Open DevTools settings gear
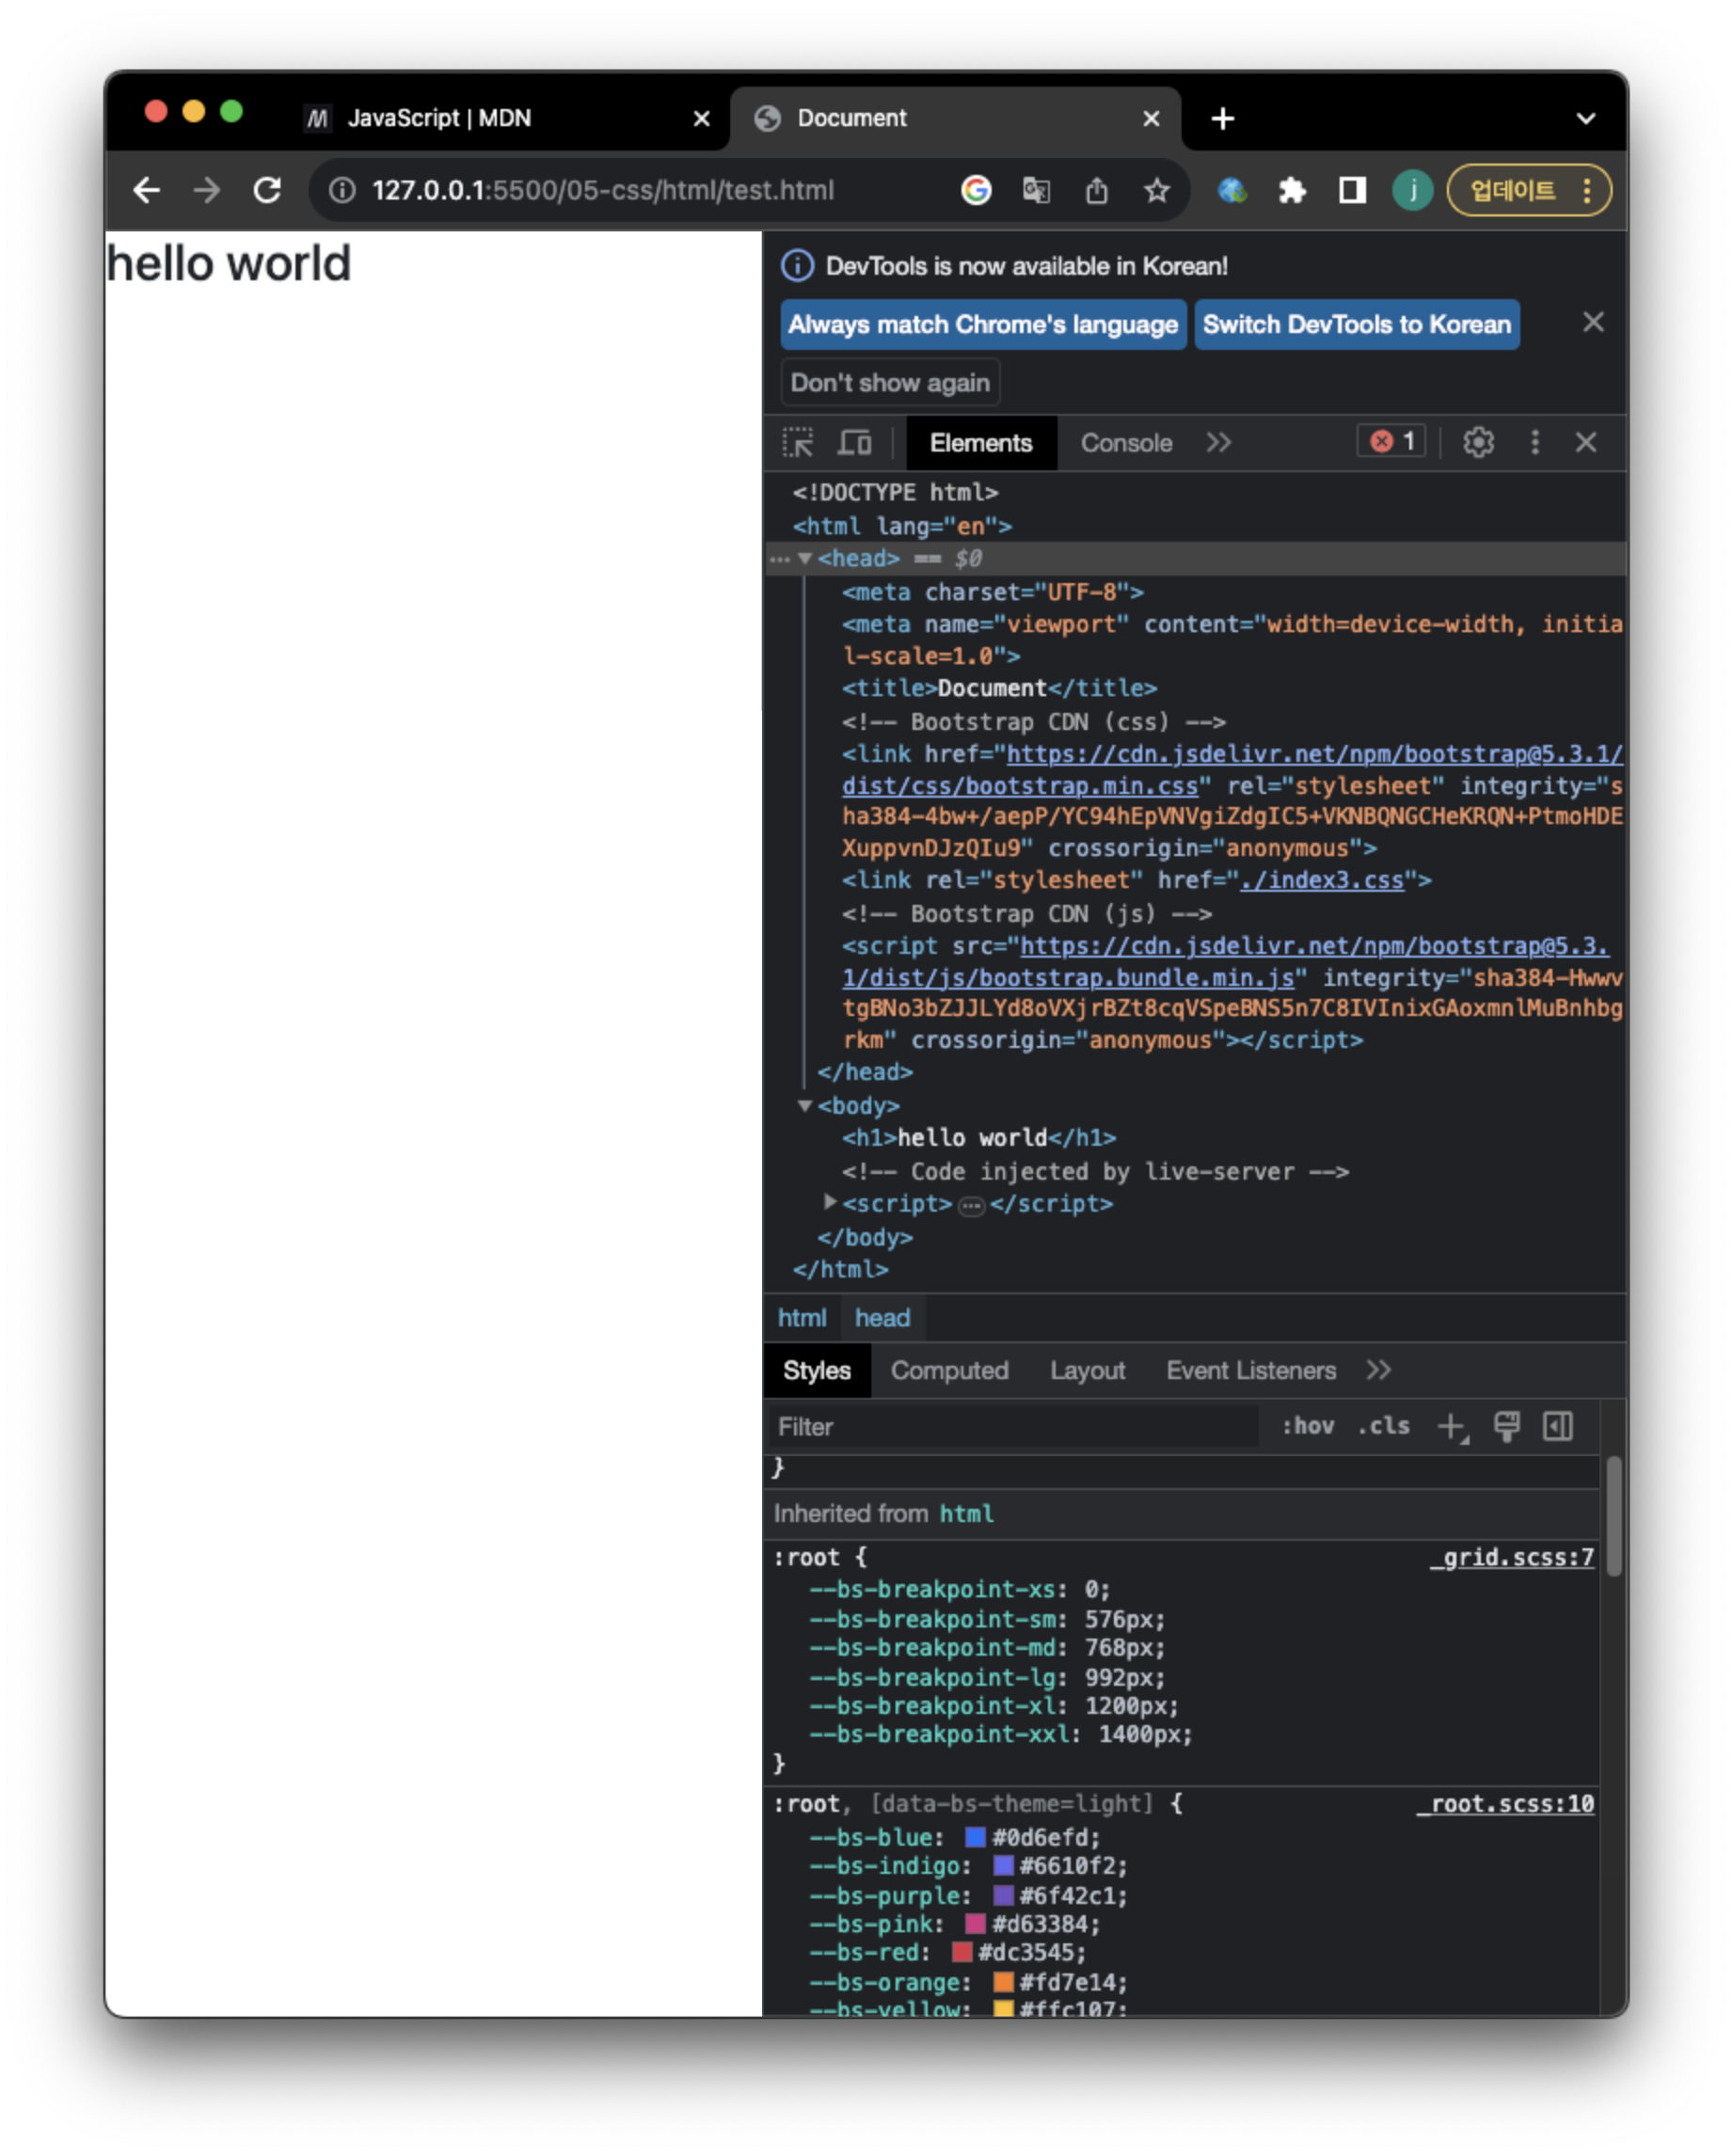Image resolution: width=1733 pixels, height=2156 pixels. click(x=1477, y=442)
